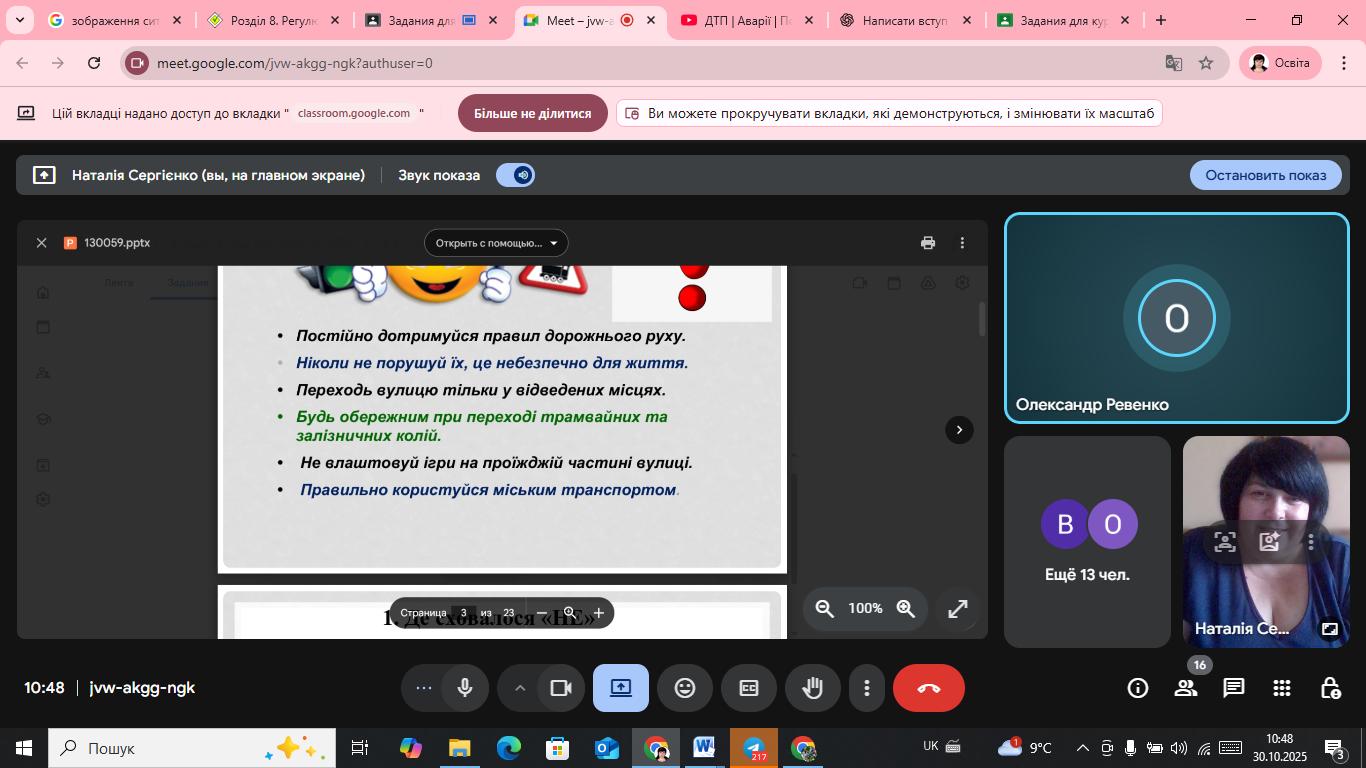Open the in-call chat panel
This screenshot has height=768, width=1366.
click(x=1234, y=688)
